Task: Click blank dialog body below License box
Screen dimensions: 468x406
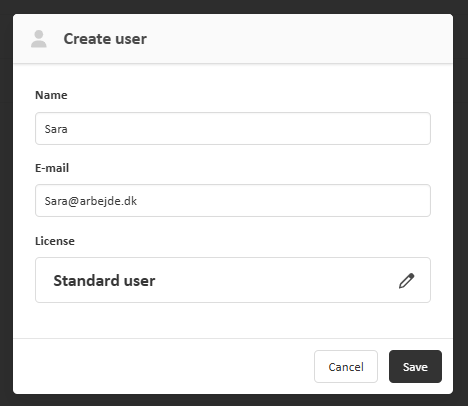Action: tap(233, 321)
